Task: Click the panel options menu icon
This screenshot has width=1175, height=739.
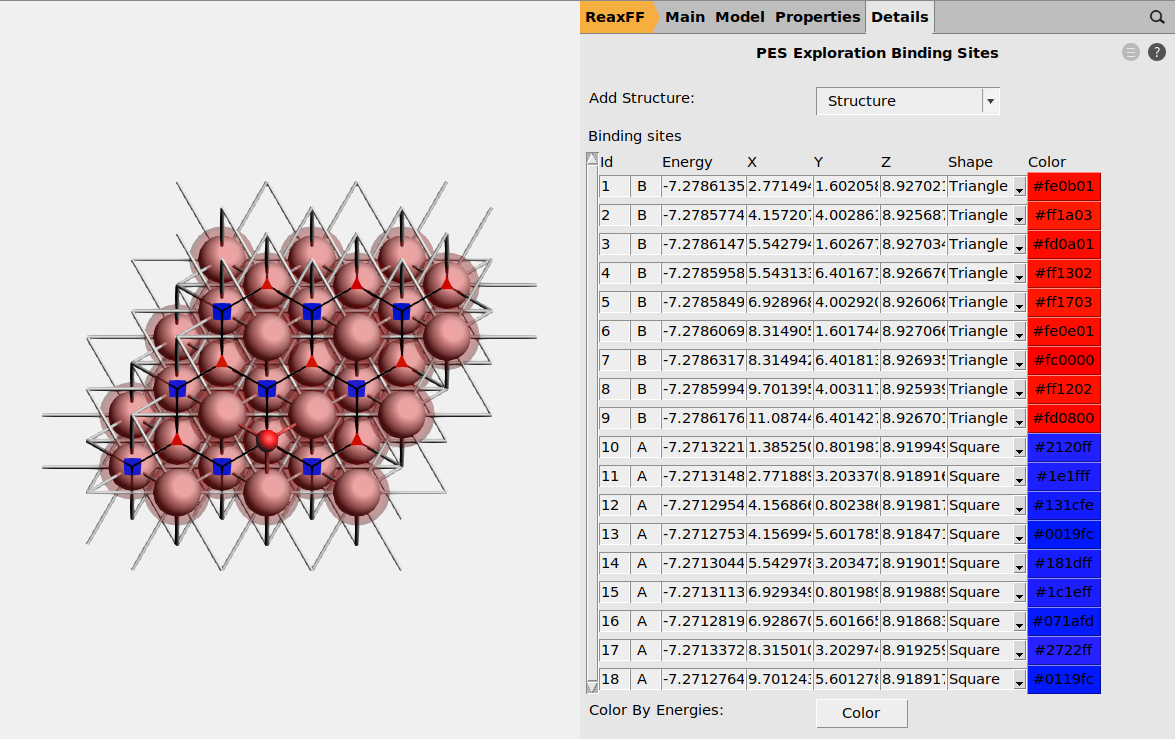Action: (1131, 53)
